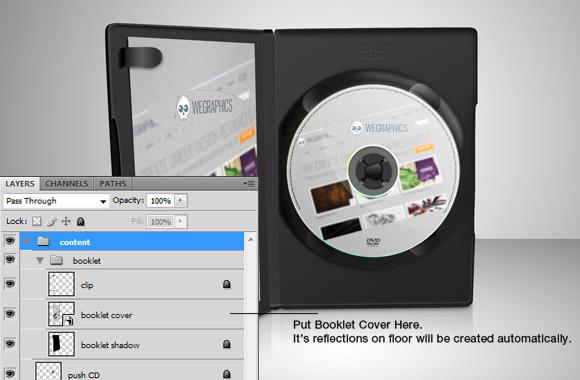Click the lock icon on booklet shadow layer

[226, 344]
